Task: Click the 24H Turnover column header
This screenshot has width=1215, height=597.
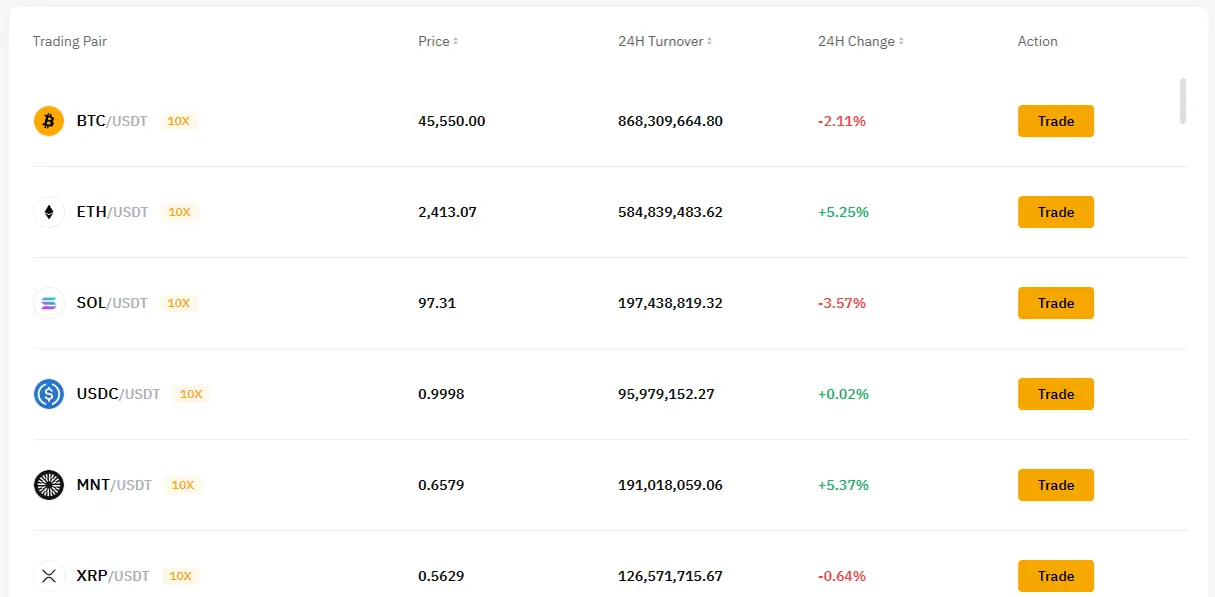Action: [x=661, y=42]
